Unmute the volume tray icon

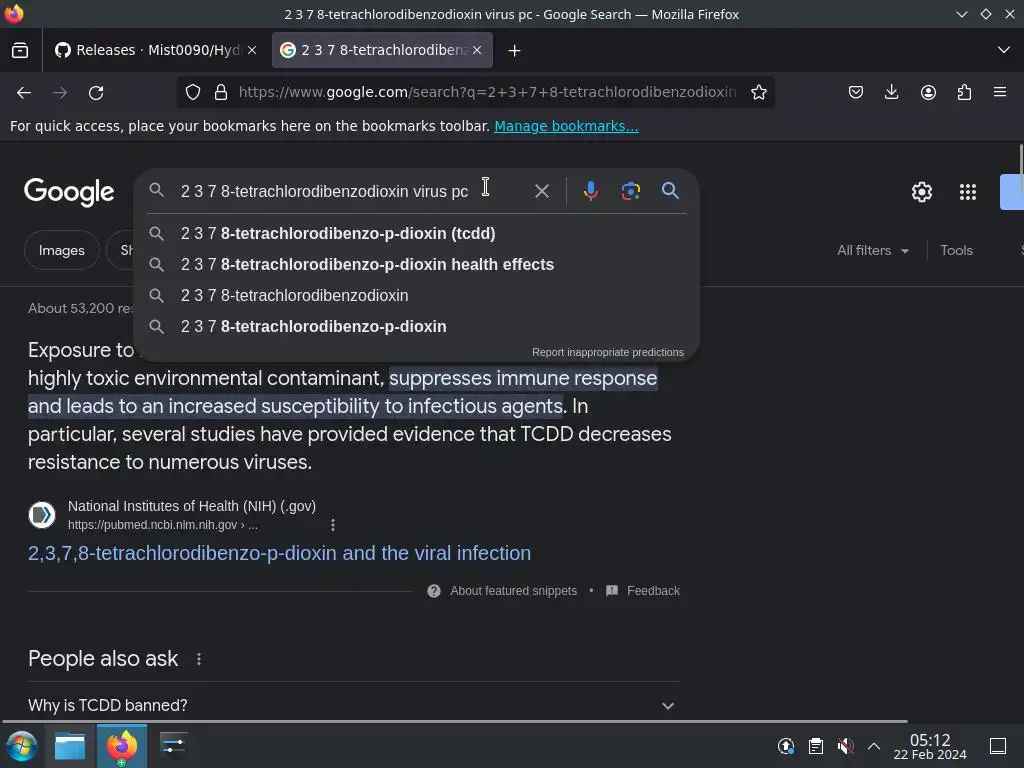click(845, 746)
